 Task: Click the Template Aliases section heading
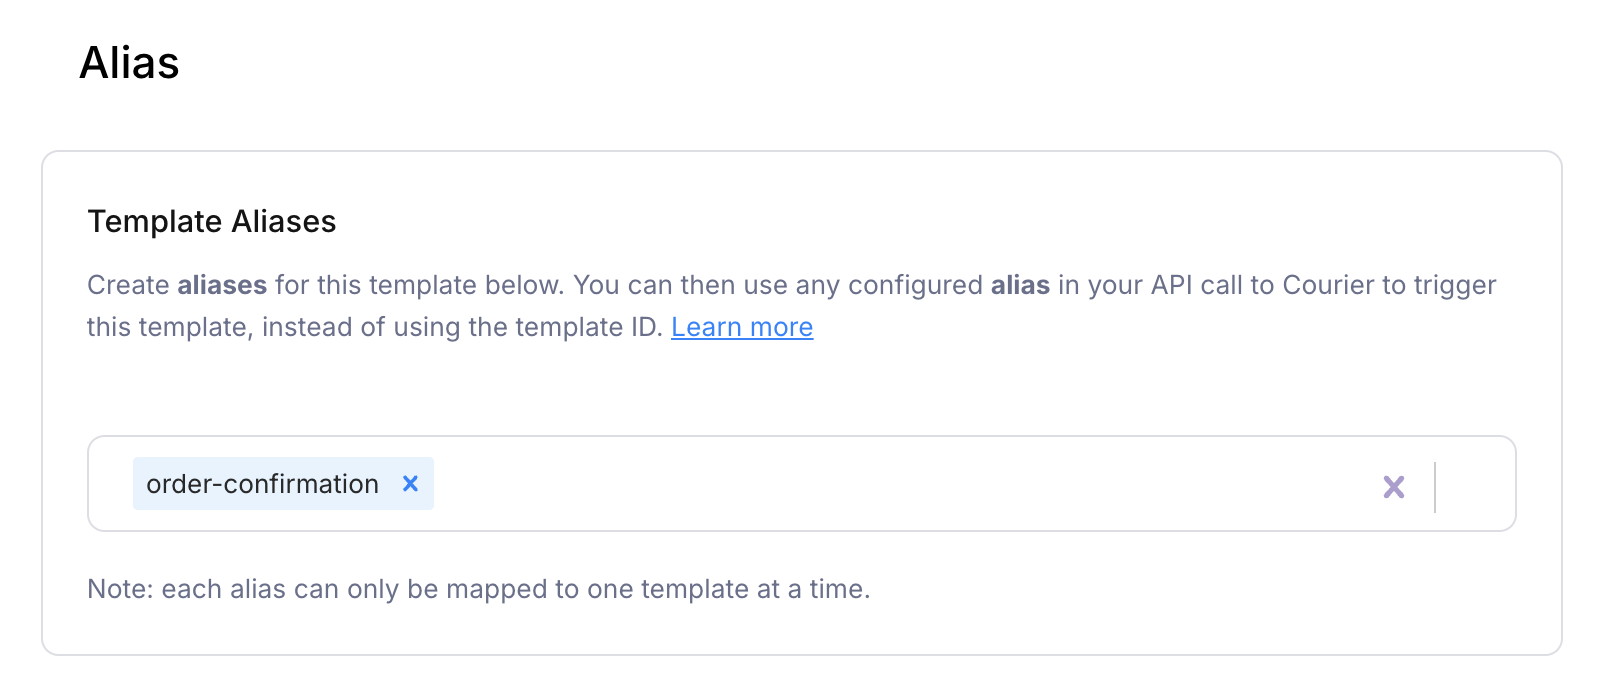click(211, 221)
